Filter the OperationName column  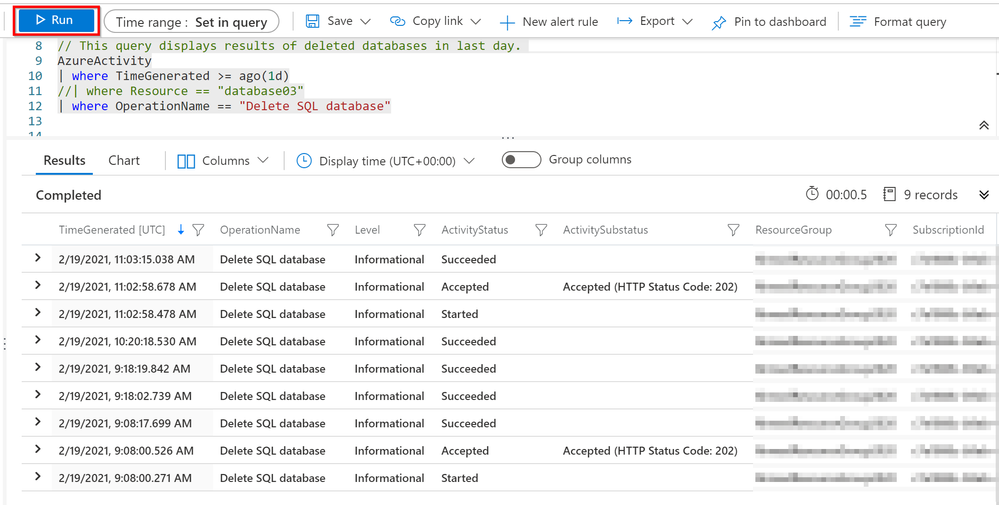pyautogui.click(x=333, y=230)
